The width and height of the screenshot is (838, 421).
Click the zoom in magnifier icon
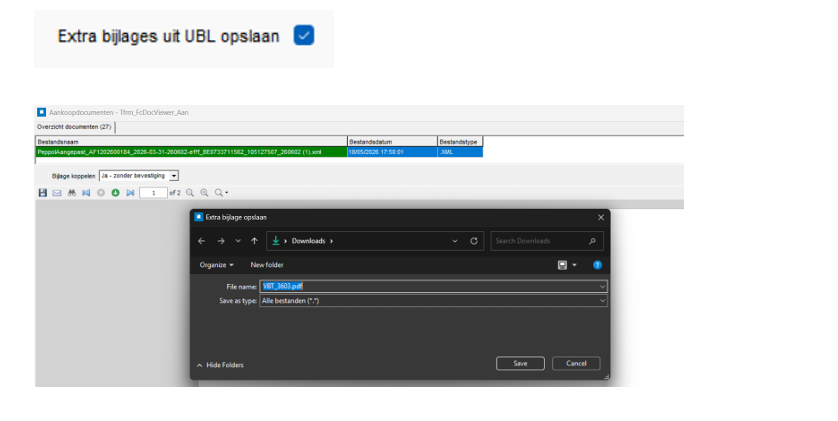(204, 193)
